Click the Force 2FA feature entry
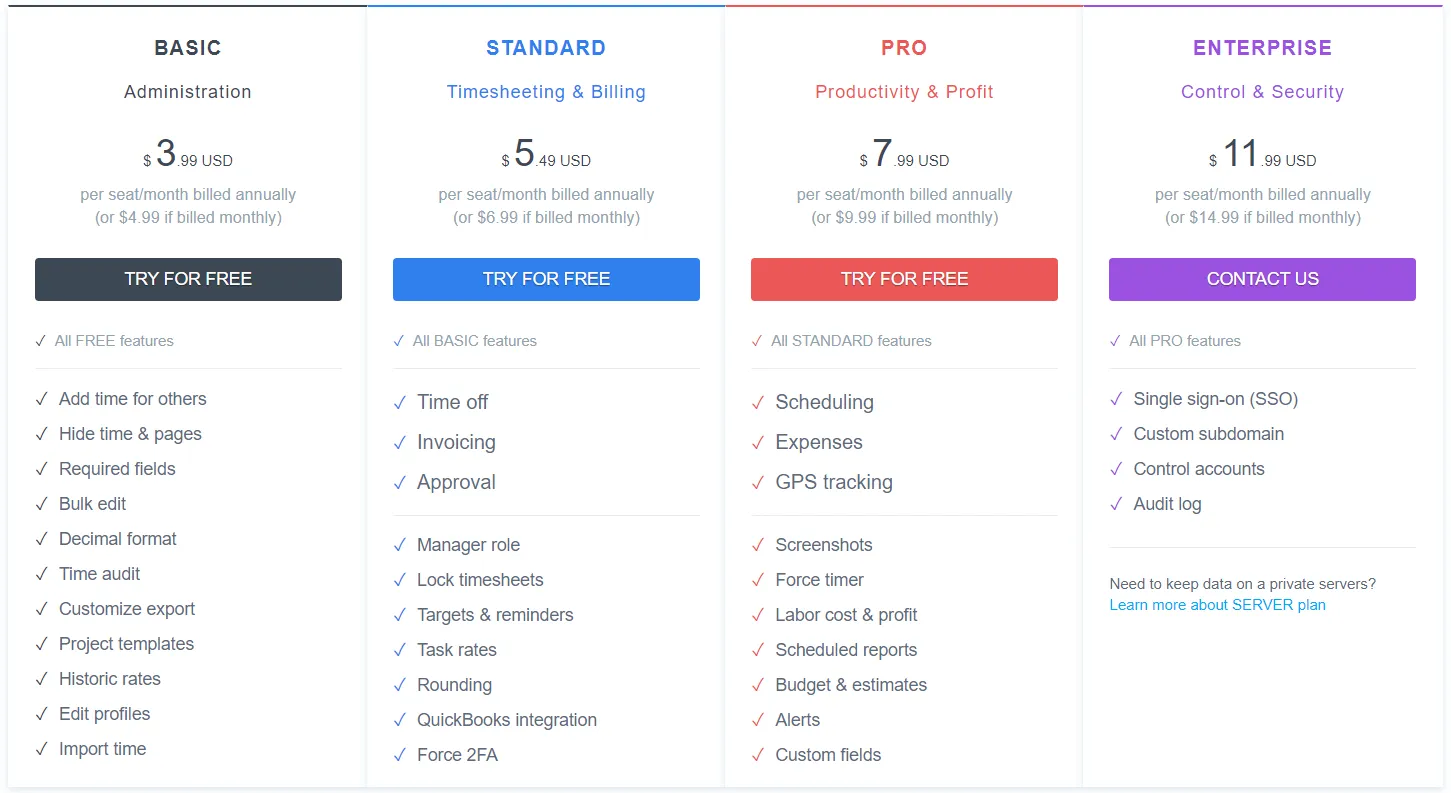This screenshot has width=1451, height=793. [x=458, y=754]
